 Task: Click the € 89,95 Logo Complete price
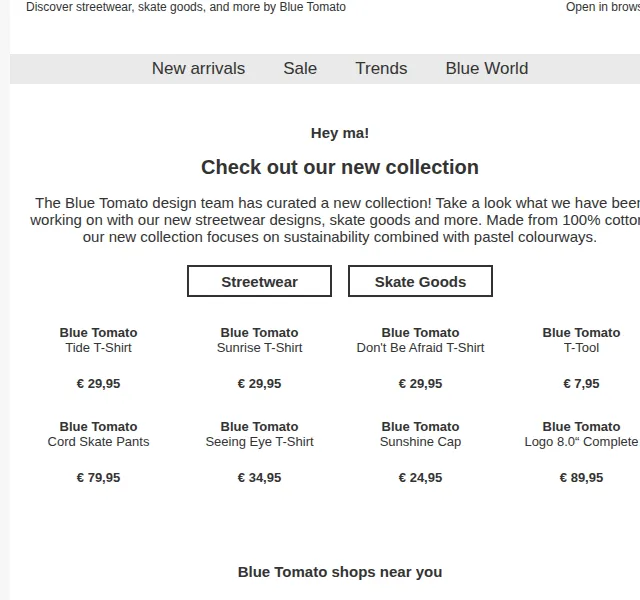[x=581, y=478]
